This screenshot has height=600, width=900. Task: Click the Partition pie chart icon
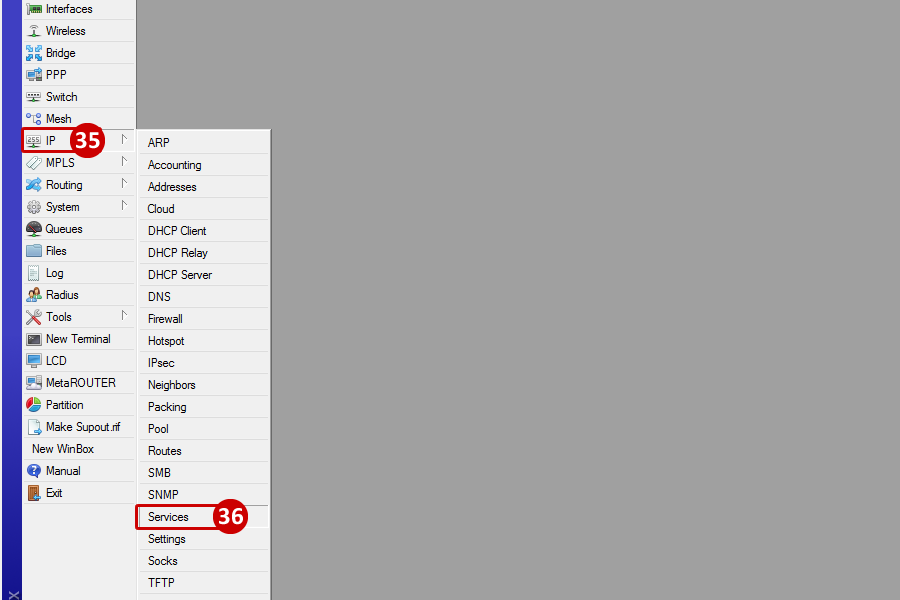(x=34, y=405)
